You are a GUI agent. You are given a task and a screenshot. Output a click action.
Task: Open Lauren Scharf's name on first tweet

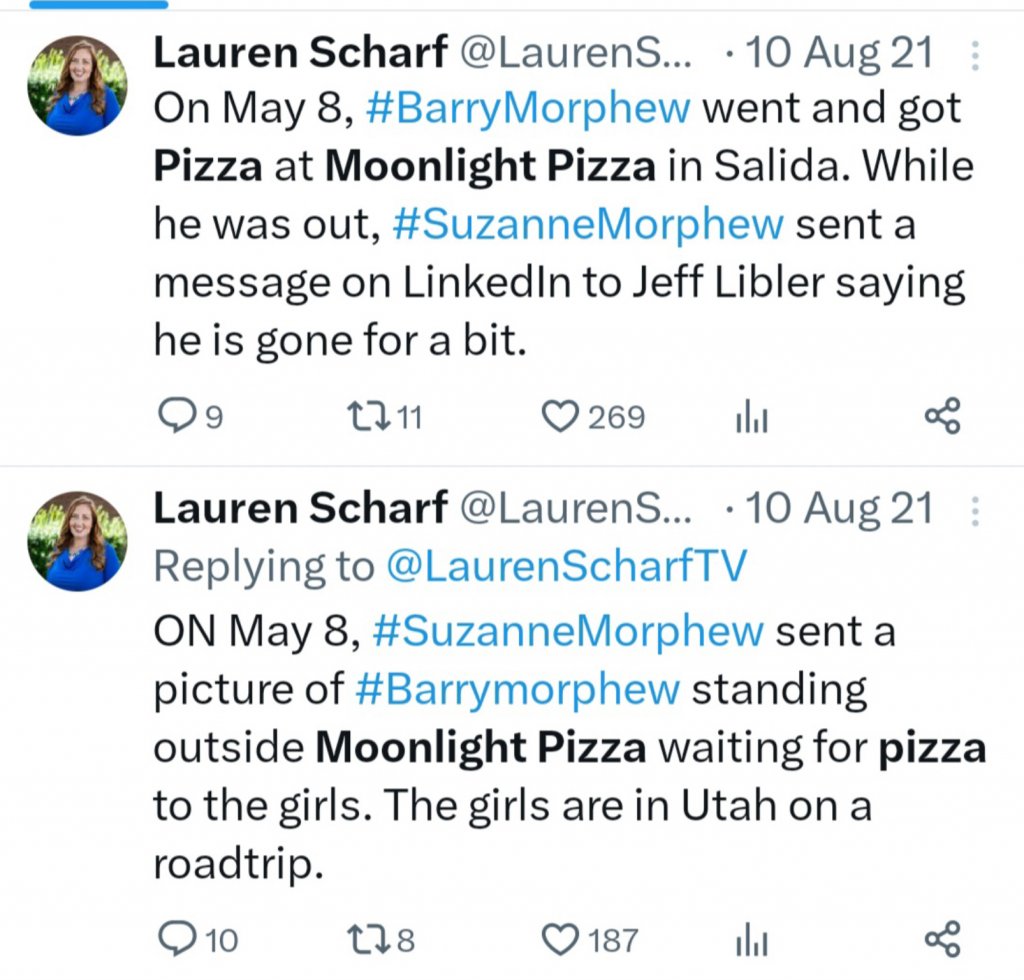click(299, 54)
